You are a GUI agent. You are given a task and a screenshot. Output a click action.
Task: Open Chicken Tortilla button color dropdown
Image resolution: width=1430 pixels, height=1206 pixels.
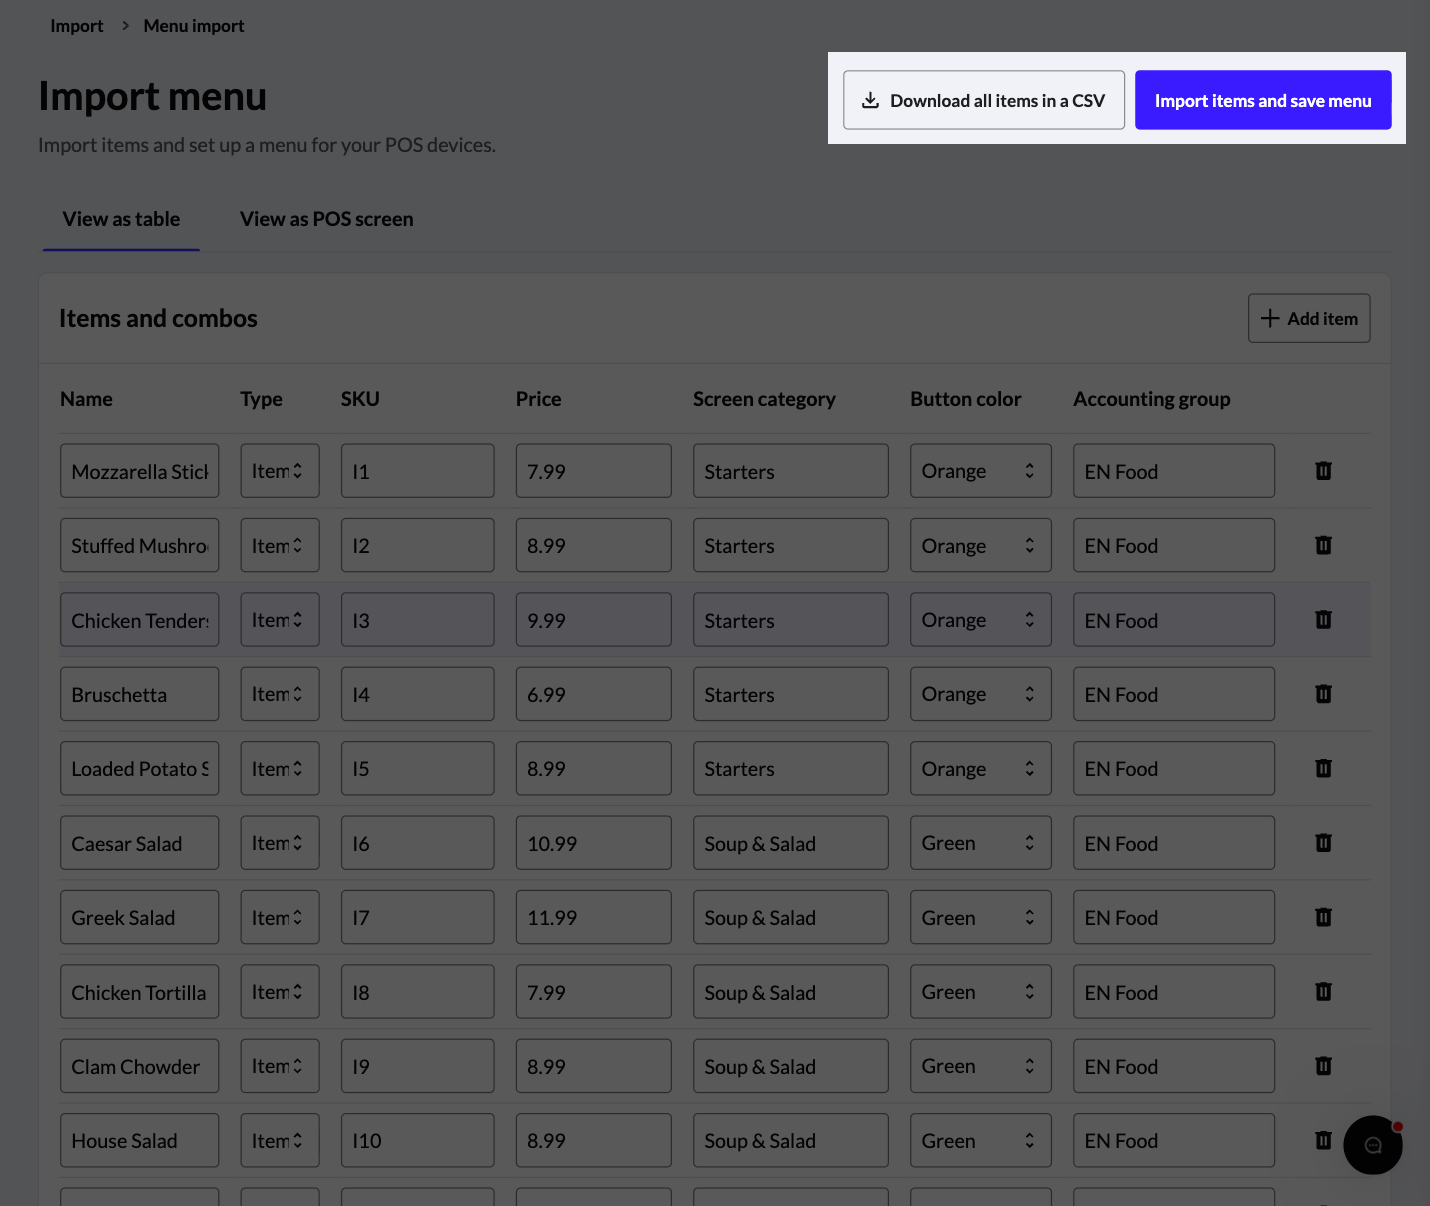tap(981, 992)
